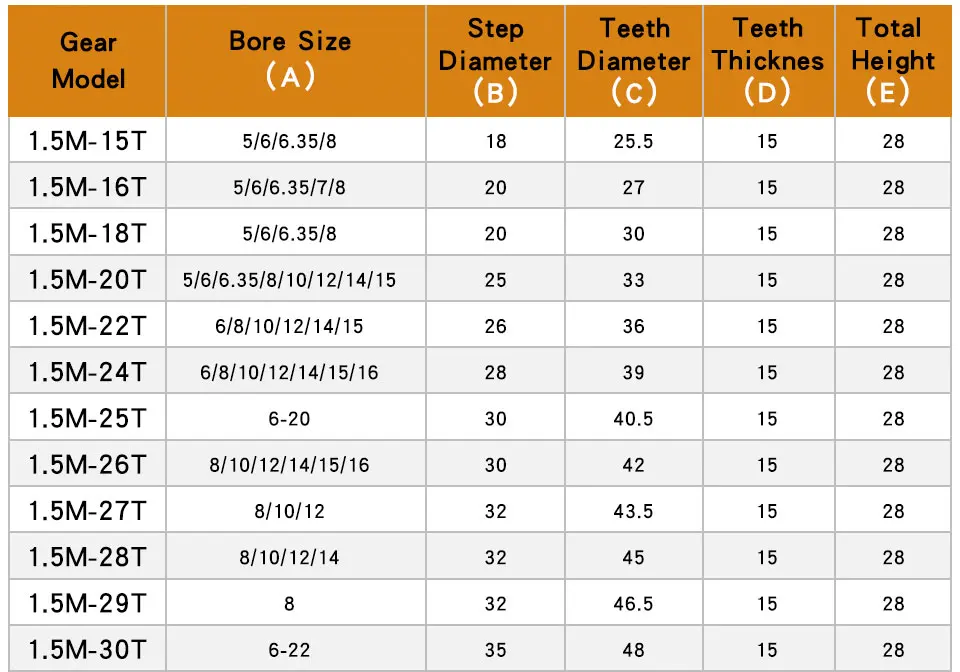Select the 1.5M-24T row label
Screen dimensions: 960x672
pyautogui.click(x=88, y=371)
